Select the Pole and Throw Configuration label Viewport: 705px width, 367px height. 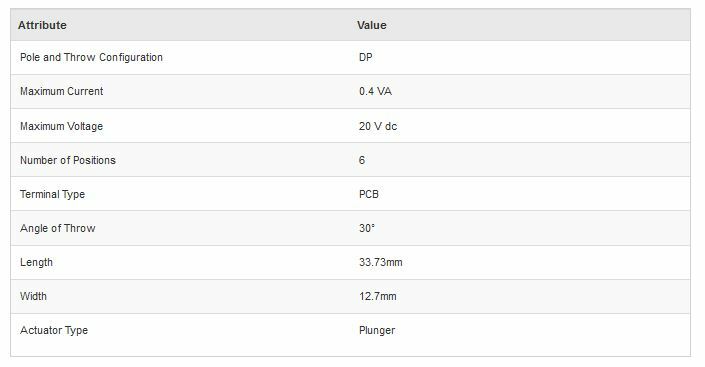pos(91,58)
